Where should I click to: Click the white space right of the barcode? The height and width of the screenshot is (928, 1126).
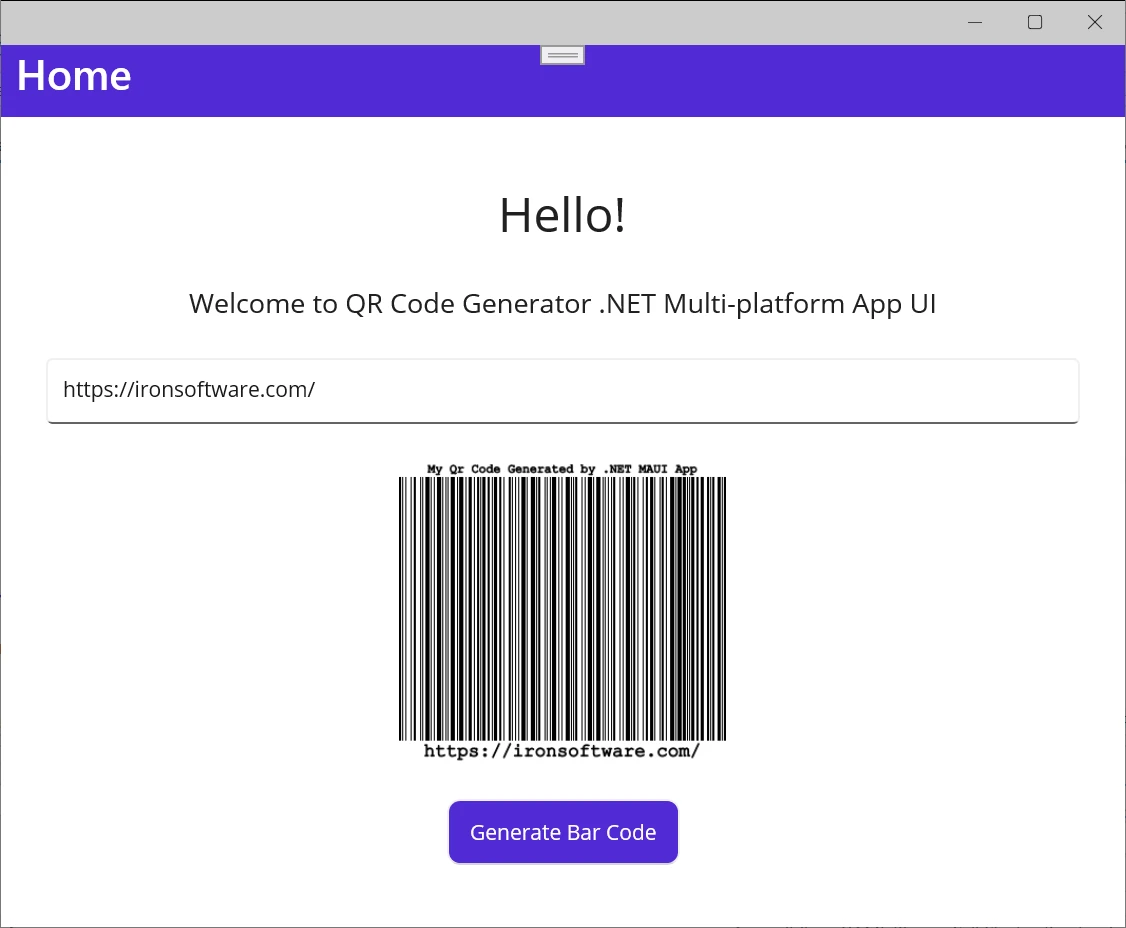[x=900, y=608]
